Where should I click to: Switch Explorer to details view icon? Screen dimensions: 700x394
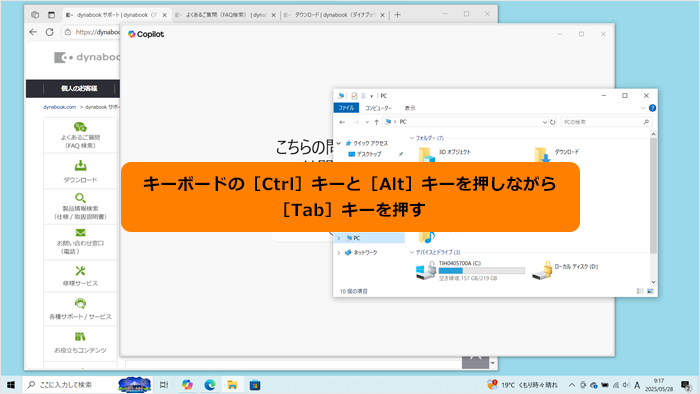640,291
